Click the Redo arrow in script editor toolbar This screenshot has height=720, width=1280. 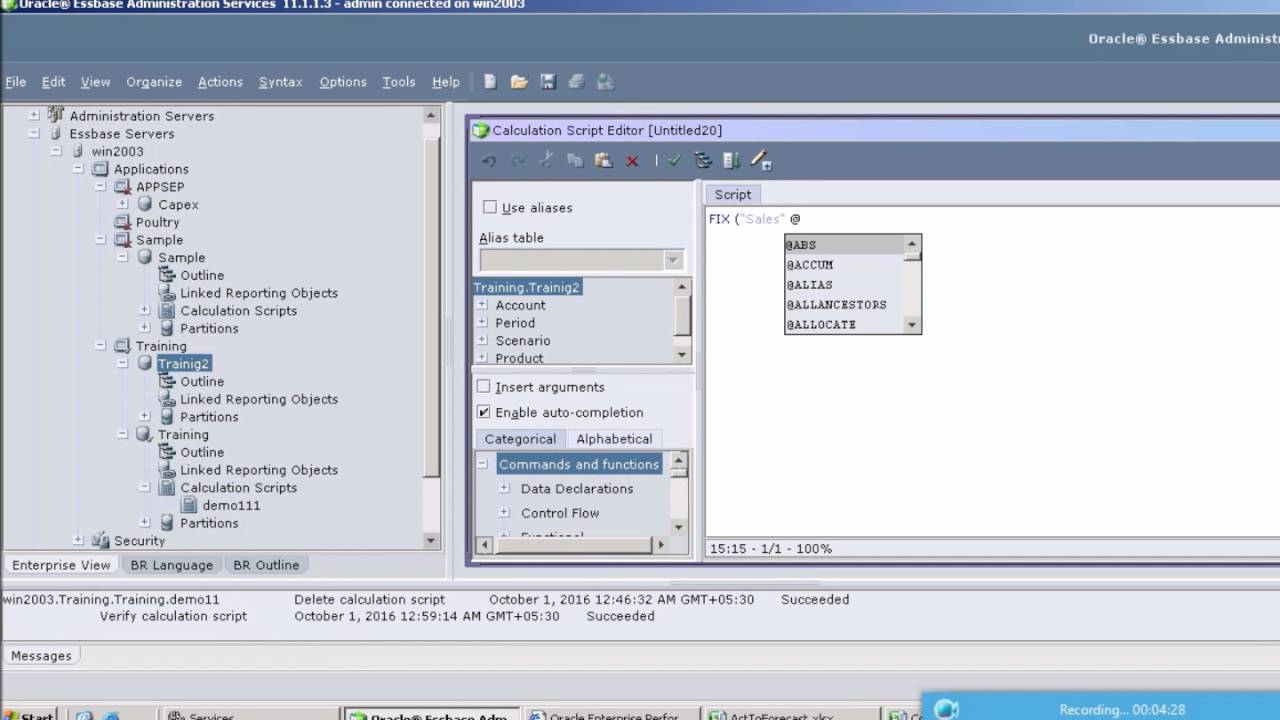(518, 161)
